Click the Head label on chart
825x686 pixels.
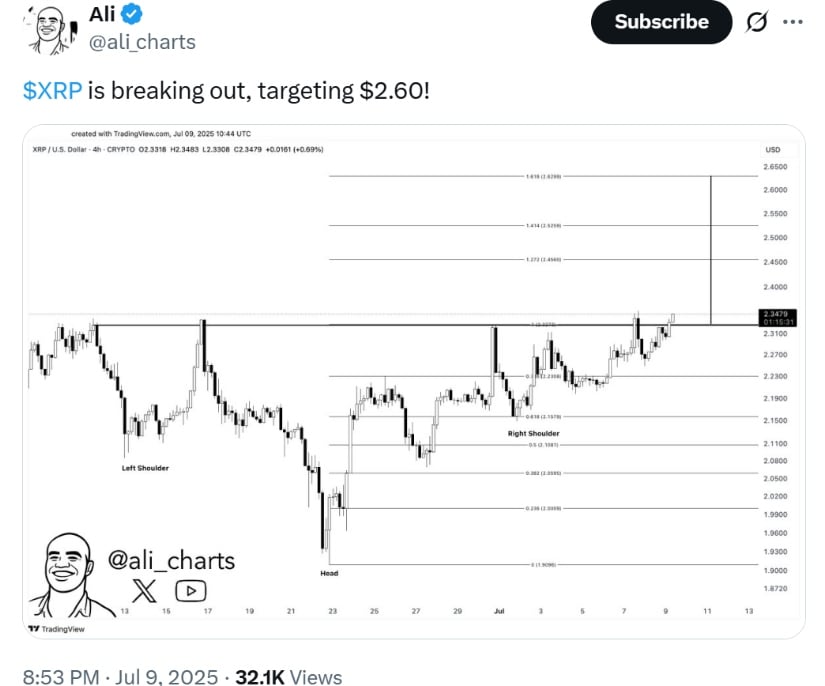pos(329,573)
